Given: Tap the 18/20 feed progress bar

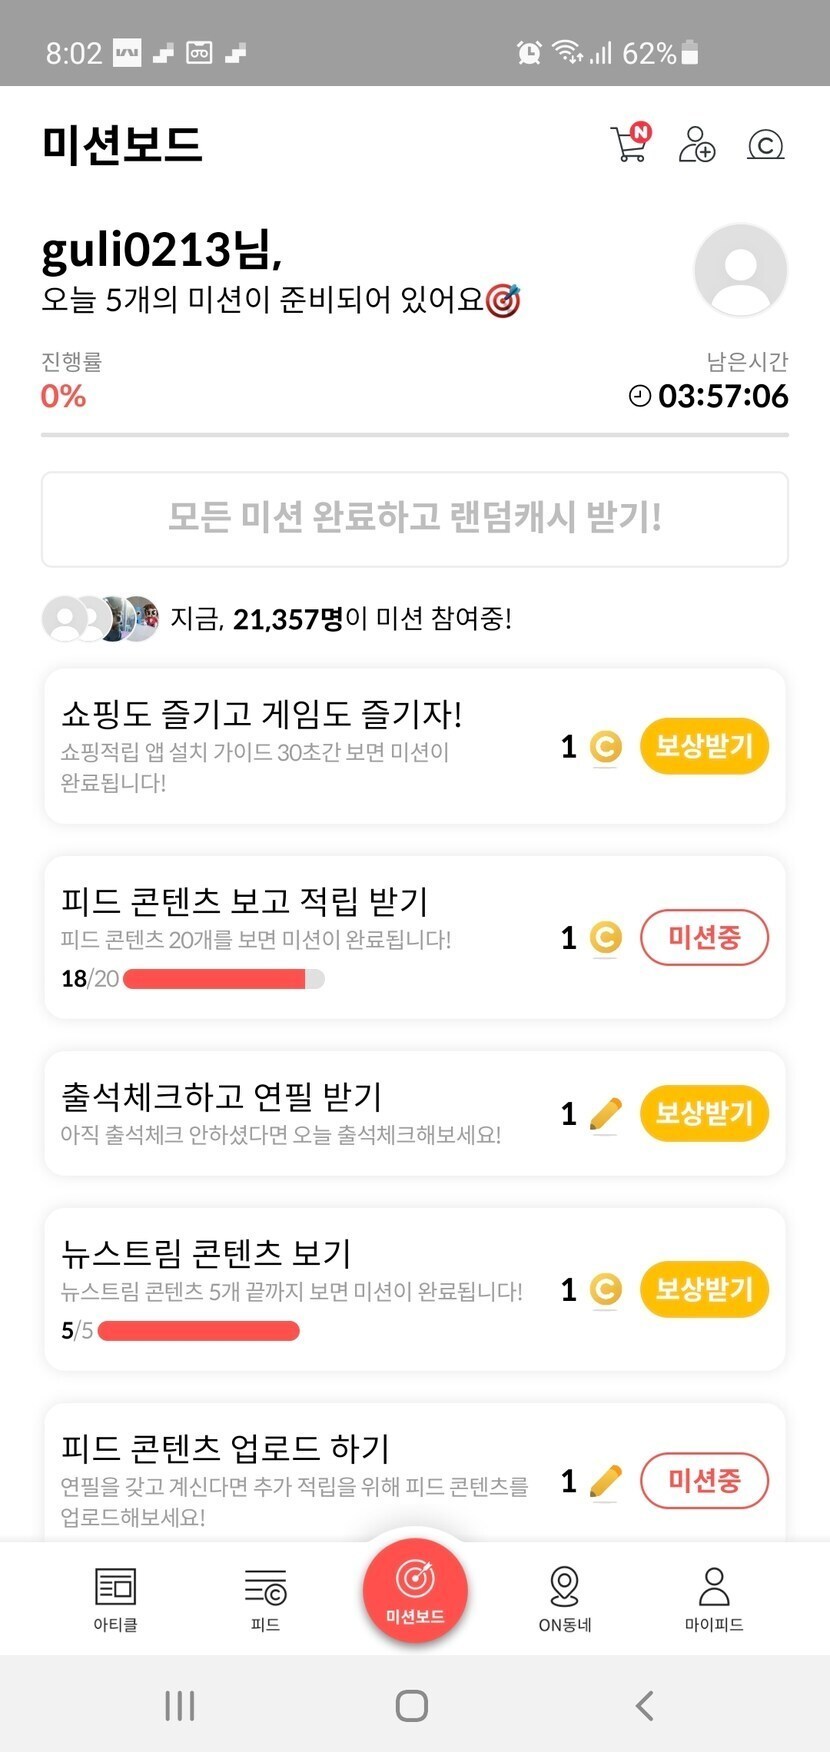Looking at the screenshot, I should pyautogui.click(x=223, y=978).
